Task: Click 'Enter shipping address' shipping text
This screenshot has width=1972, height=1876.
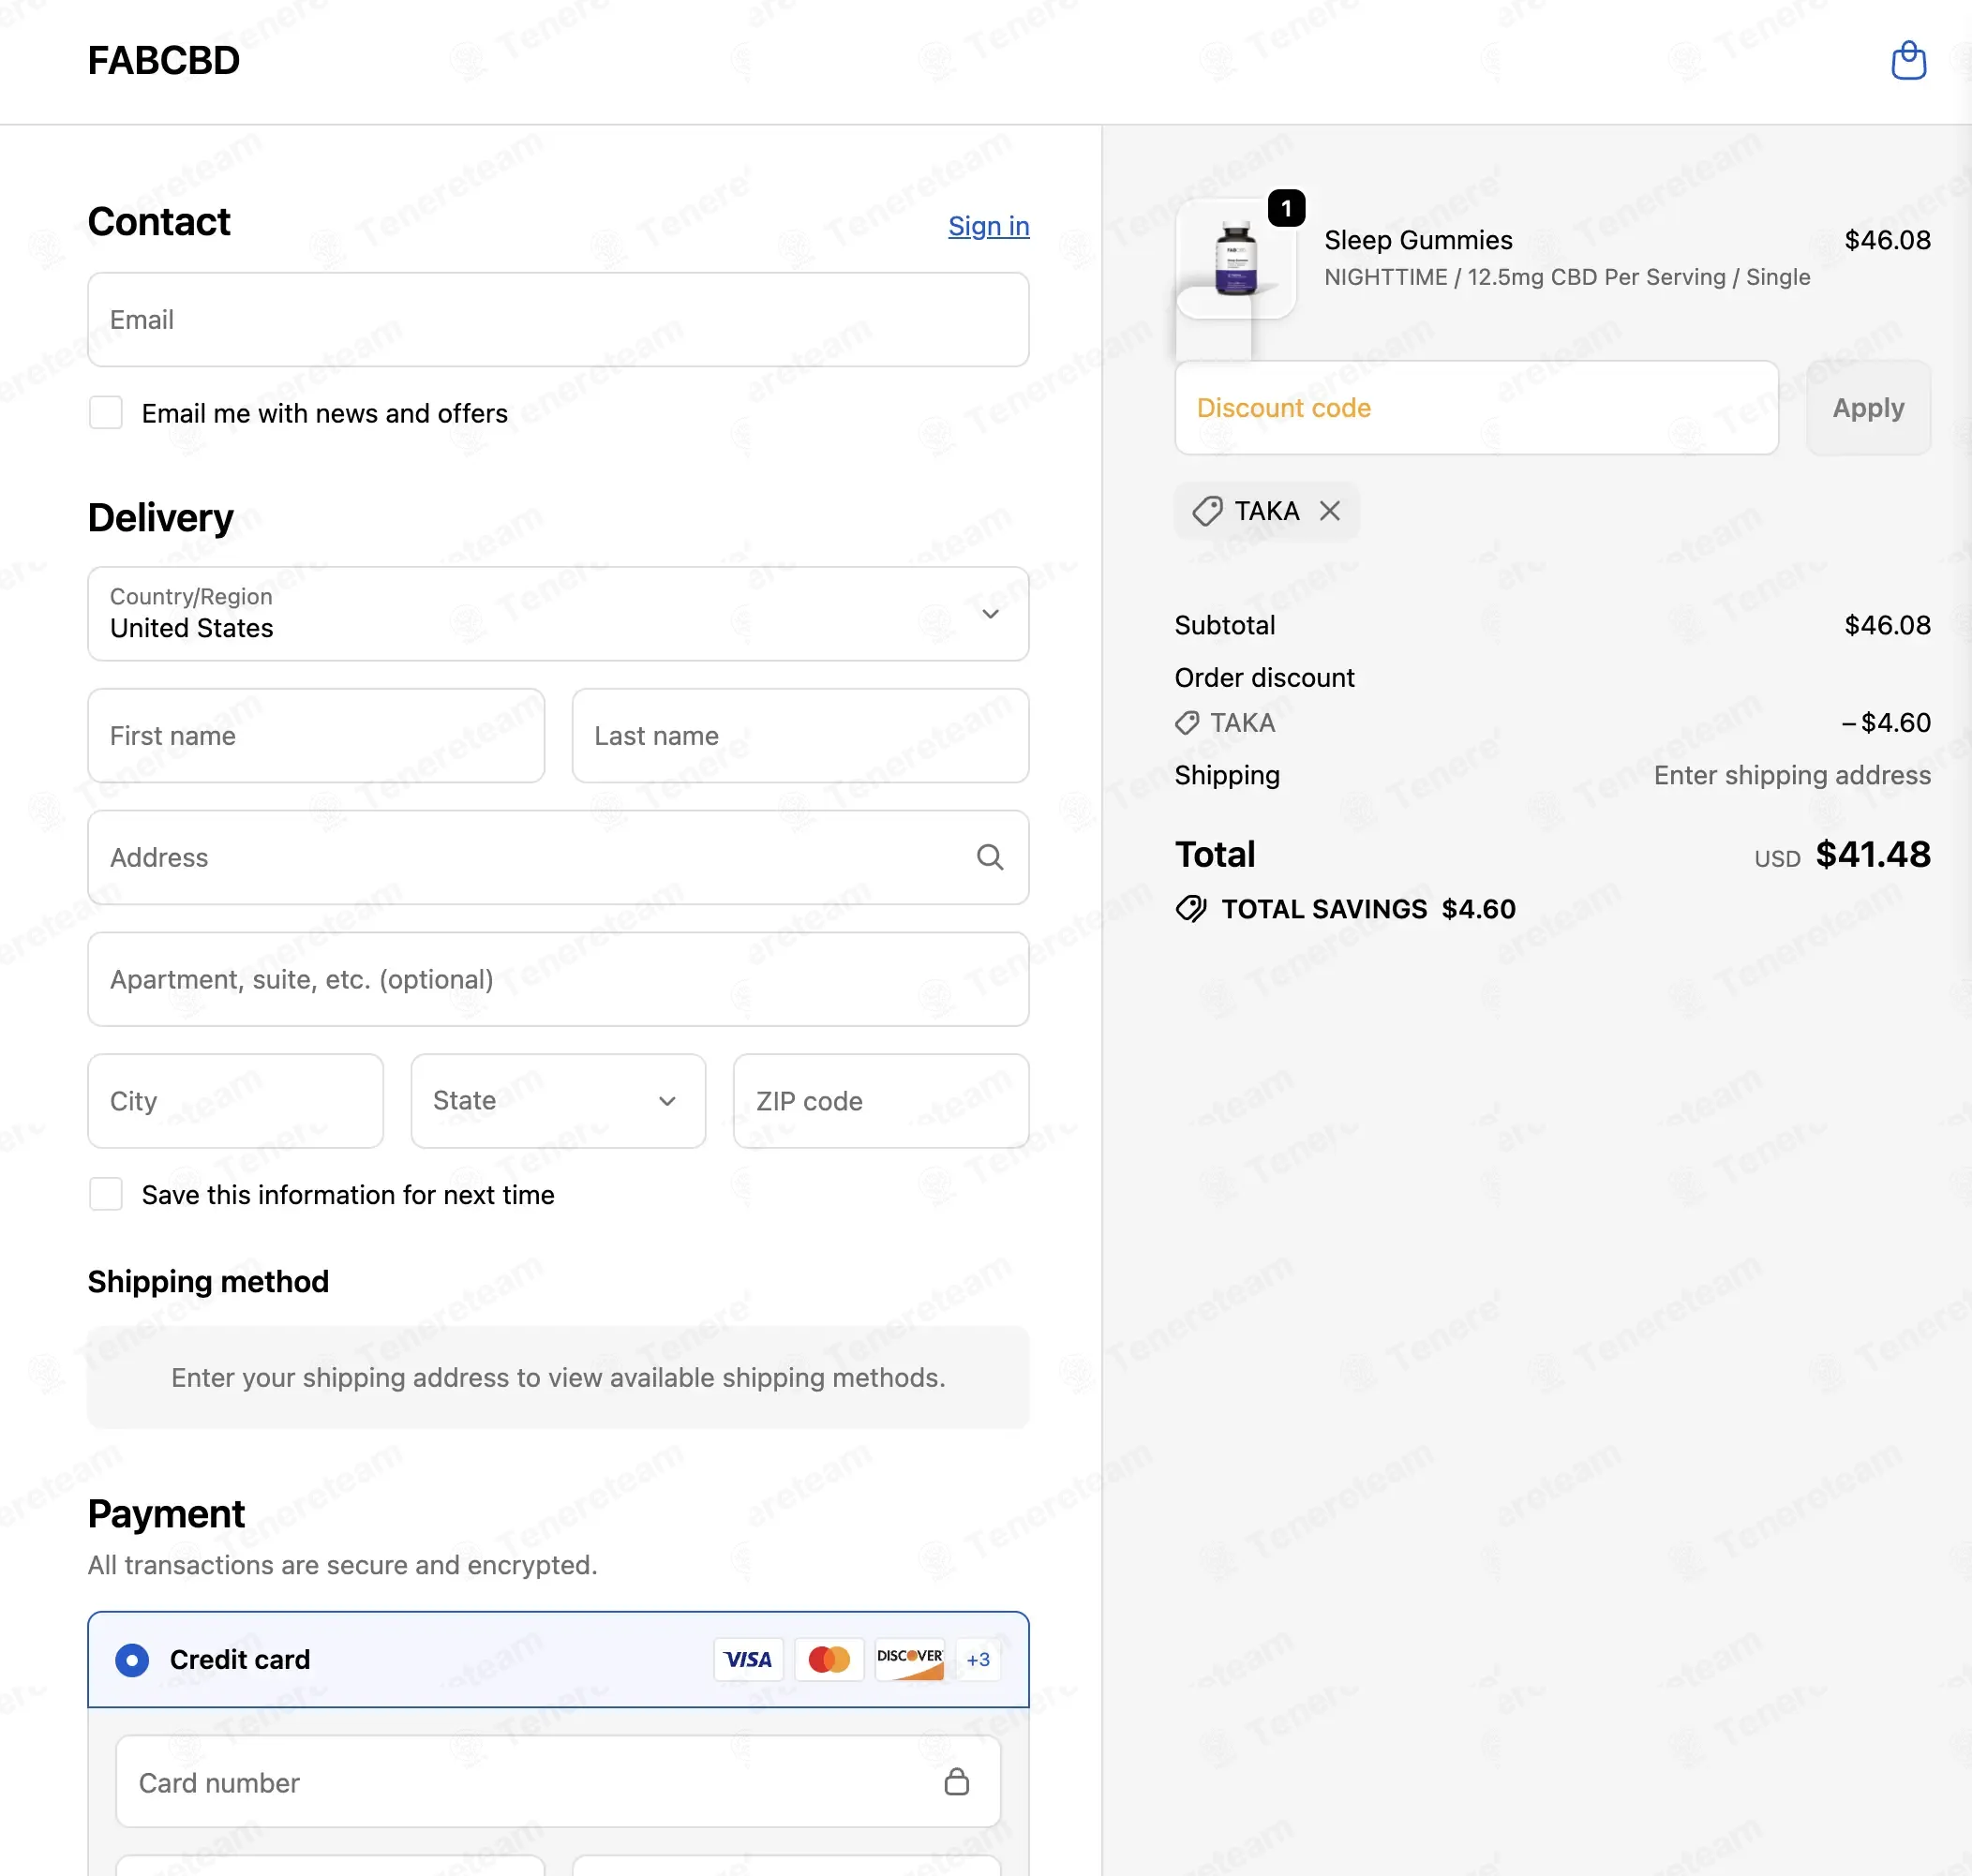Action: tap(1792, 775)
